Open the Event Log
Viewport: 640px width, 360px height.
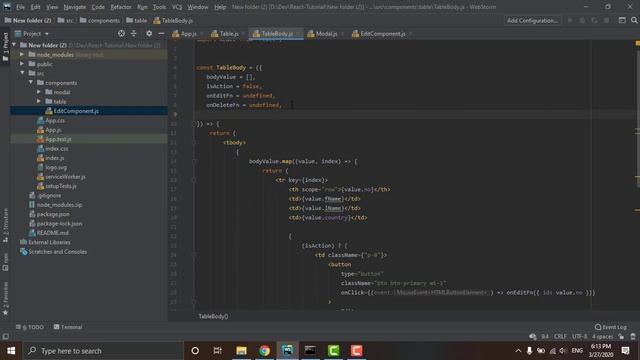[611, 327]
